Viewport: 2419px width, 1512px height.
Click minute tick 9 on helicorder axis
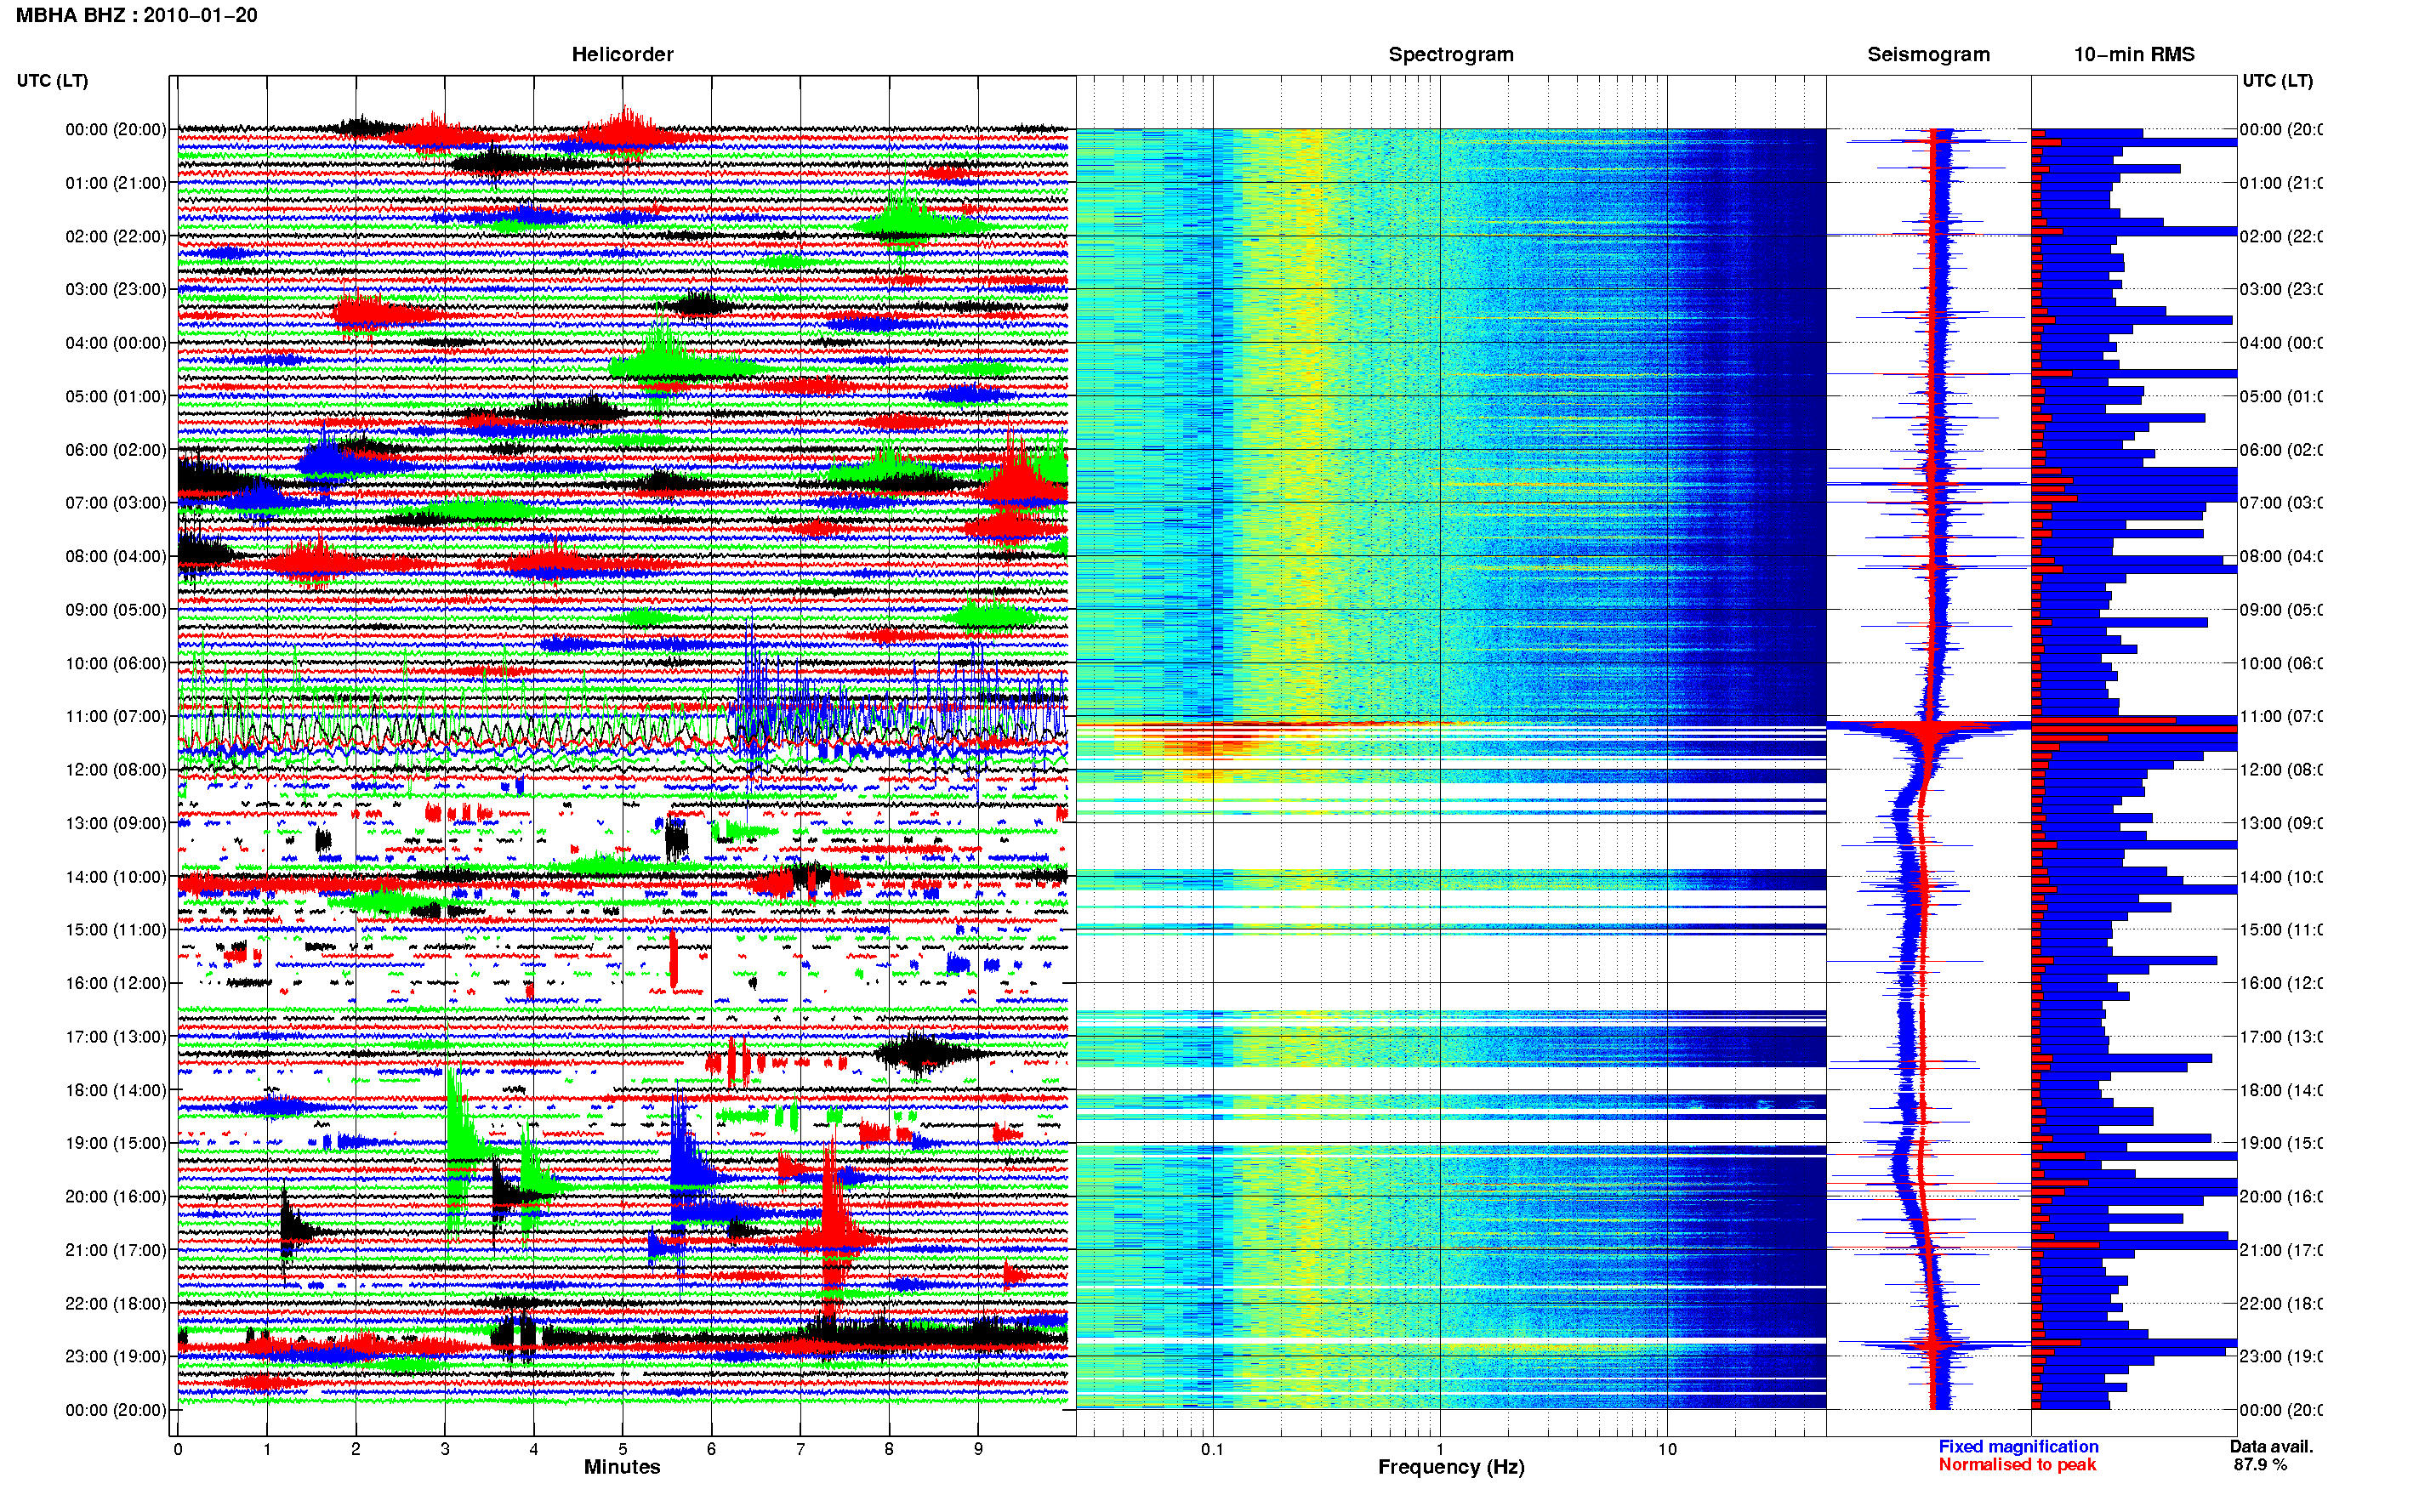pyautogui.click(x=978, y=1448)
